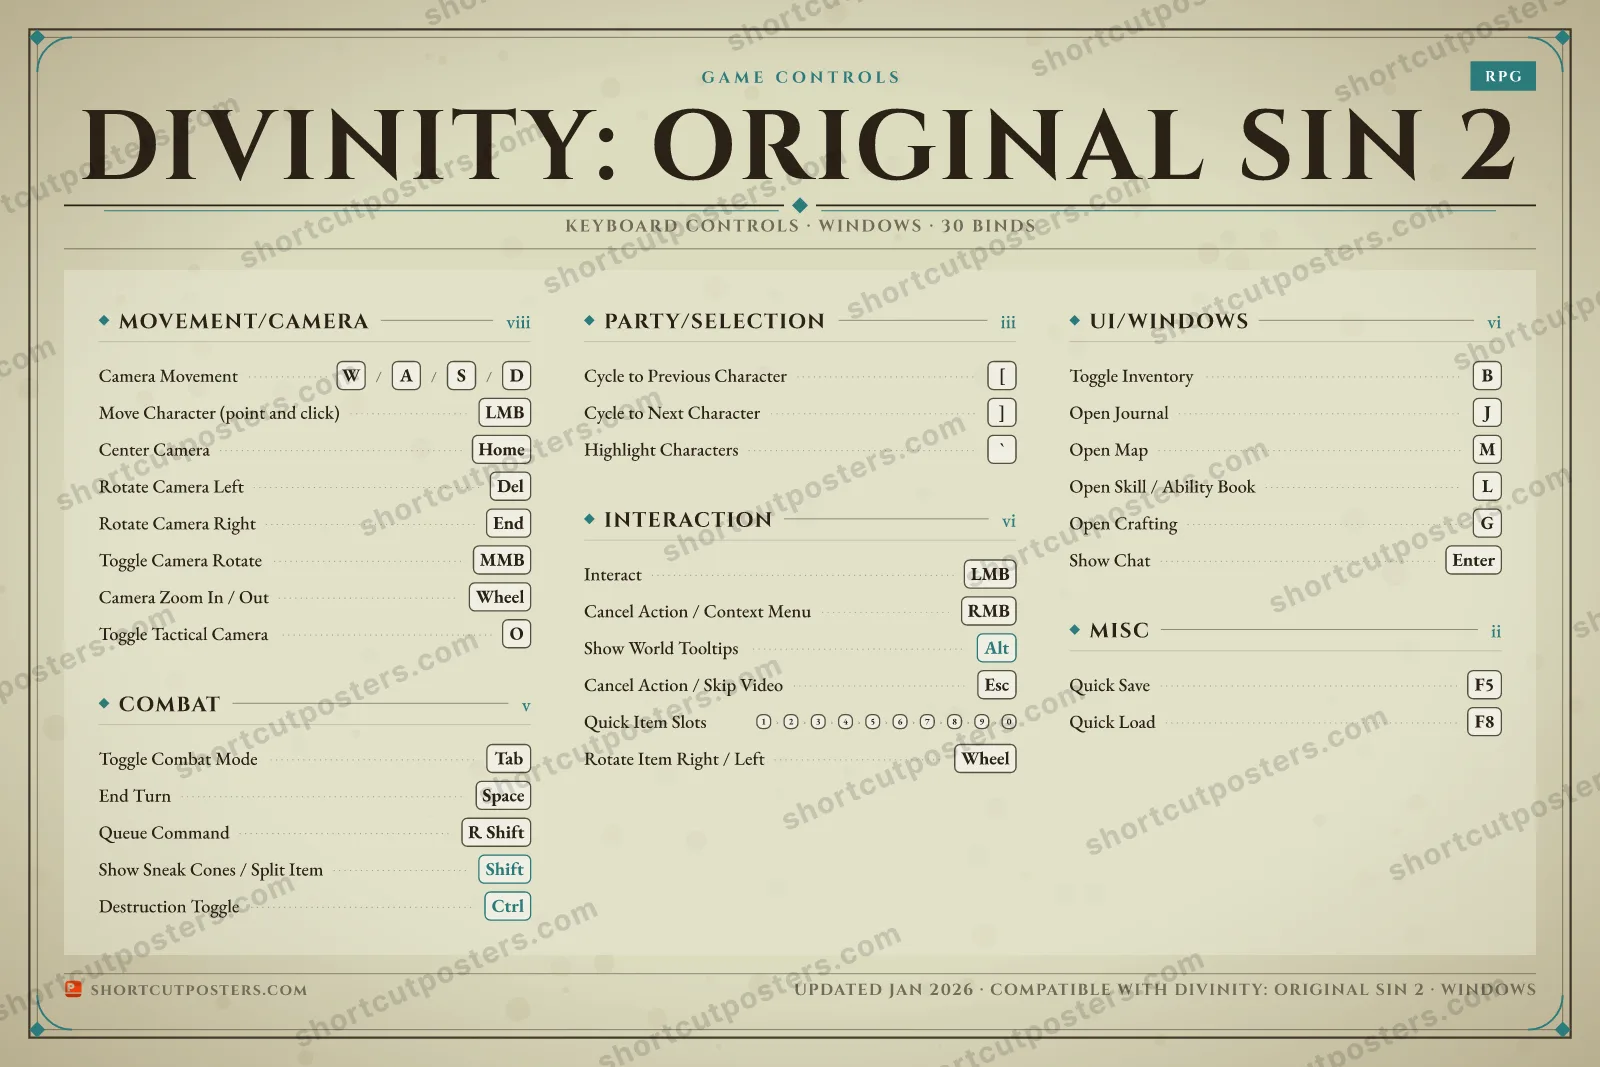The width and height of the screenshot is (1600, 1067).
Task: Click the Ctrl key for Destruction Toggle
Action: click(x=508, y=907)
